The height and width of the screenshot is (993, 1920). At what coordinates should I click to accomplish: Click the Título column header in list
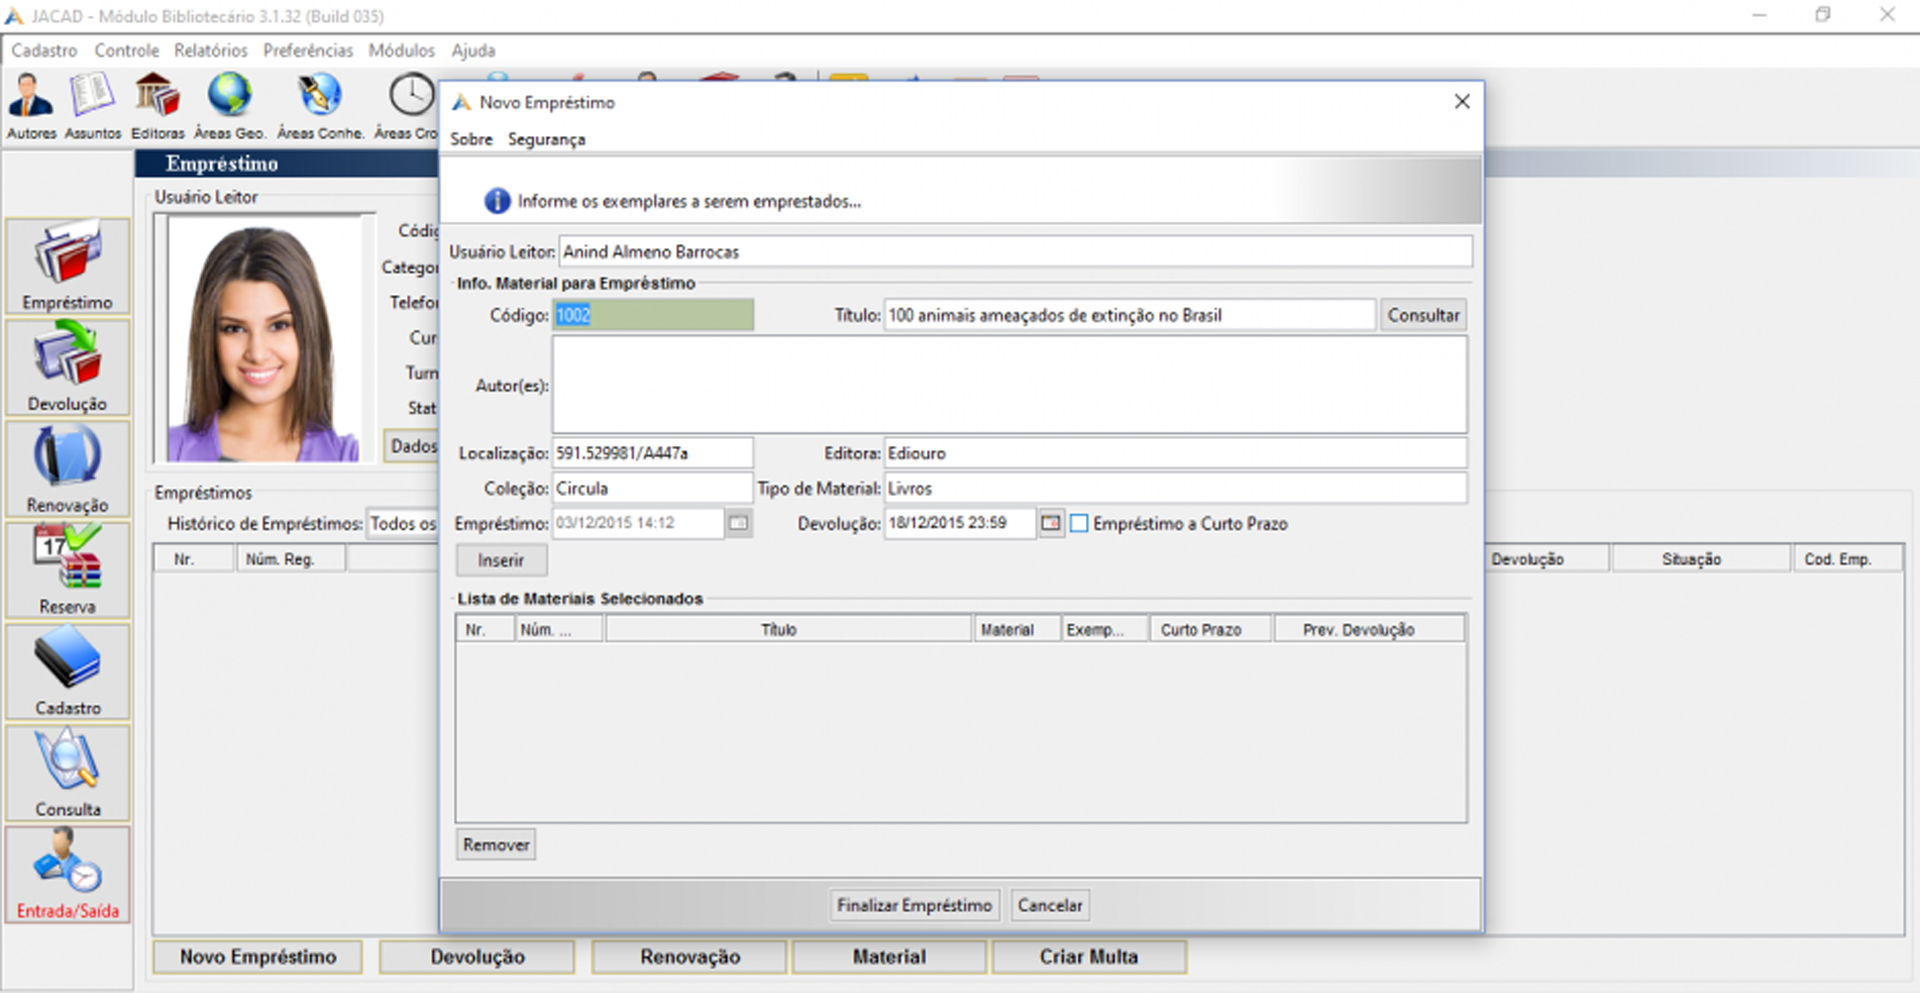[788, 630]
